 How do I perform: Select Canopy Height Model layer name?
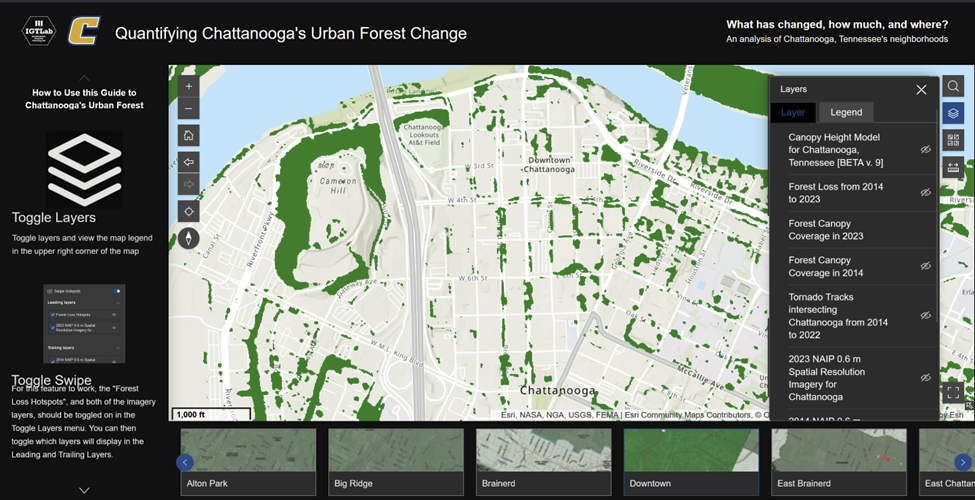click(836, 150)
